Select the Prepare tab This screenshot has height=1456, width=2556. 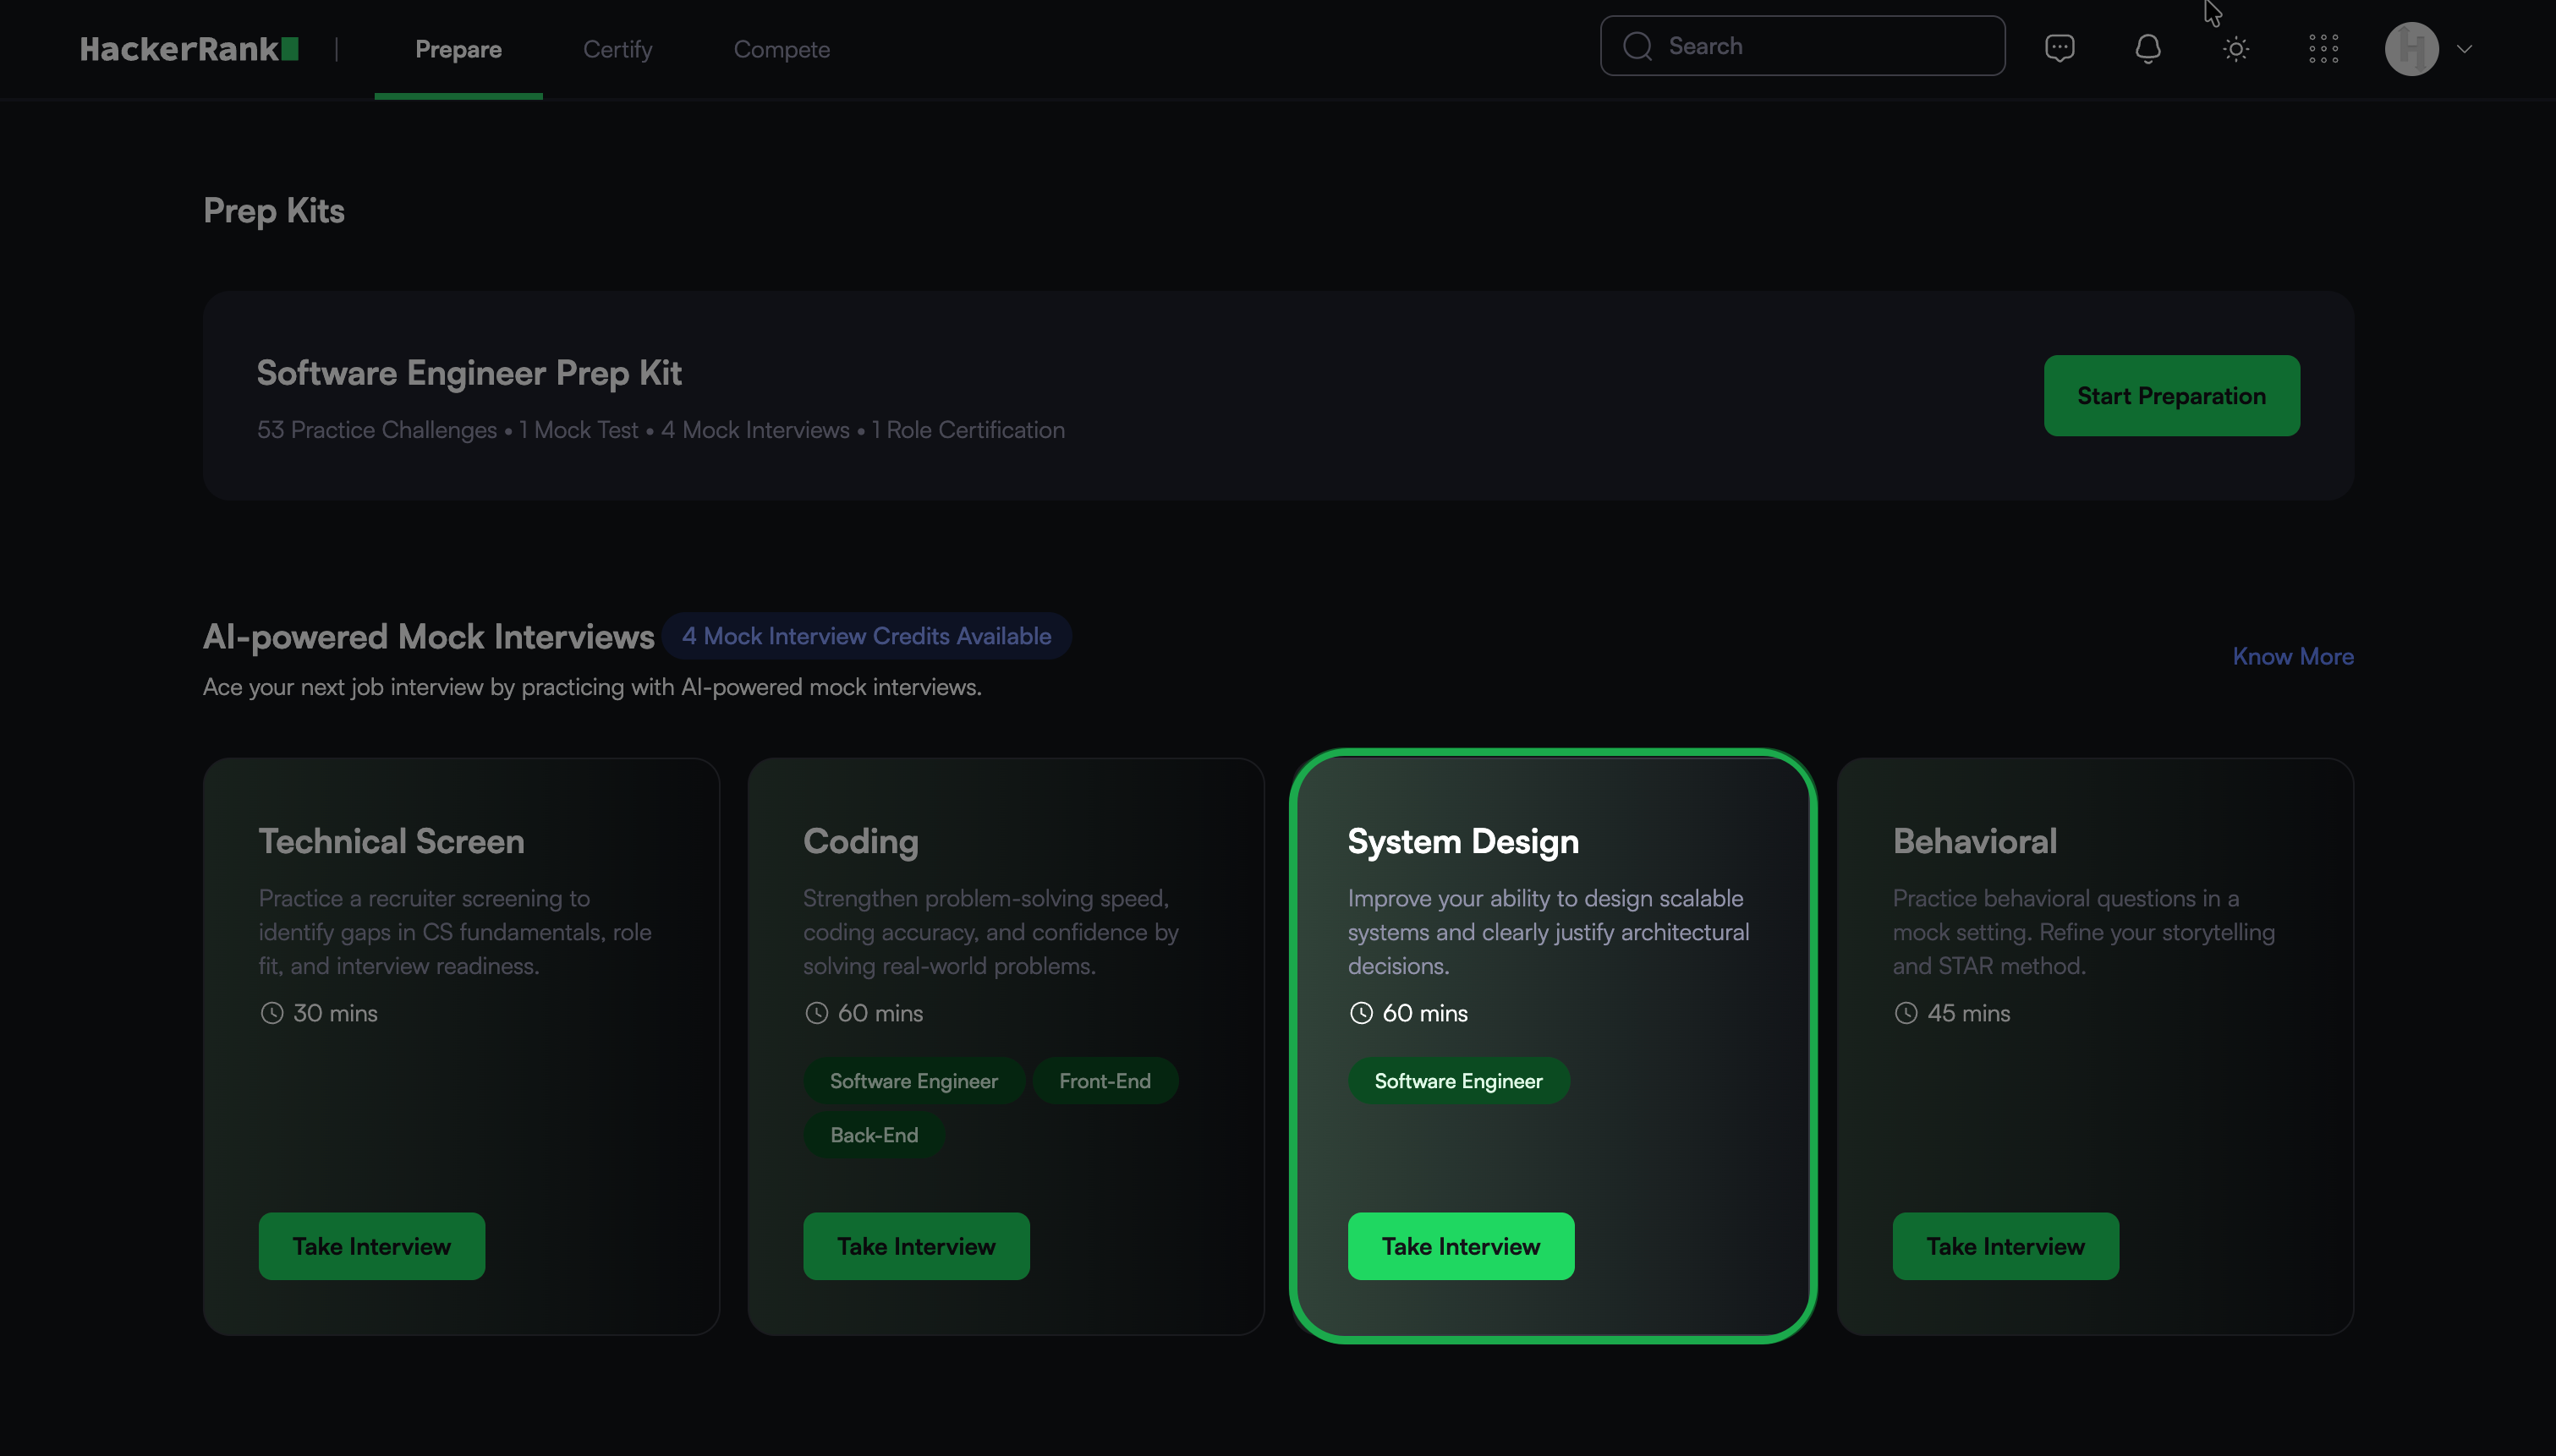point(458,49)
